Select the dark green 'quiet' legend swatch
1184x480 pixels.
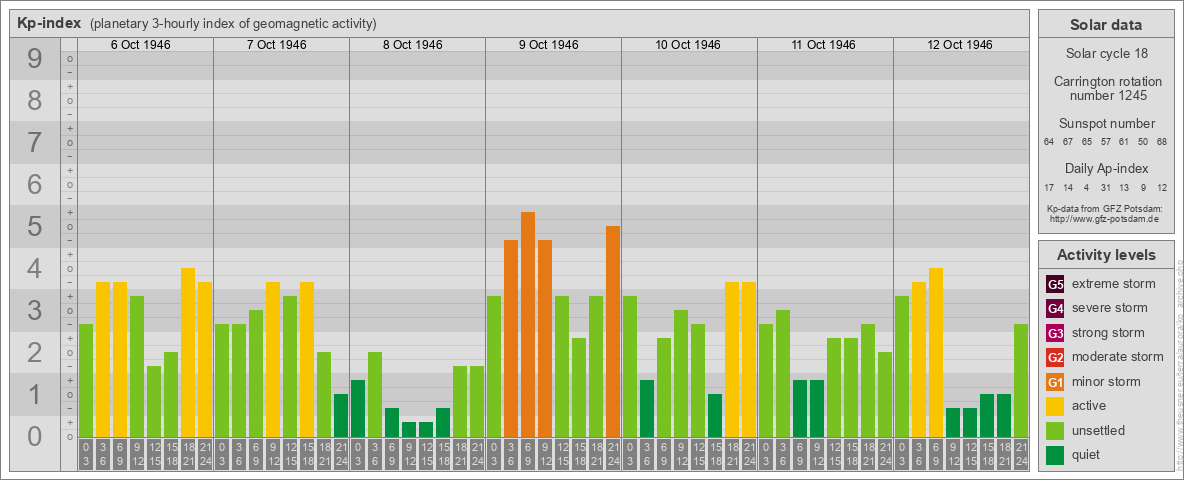(1055, 455)
